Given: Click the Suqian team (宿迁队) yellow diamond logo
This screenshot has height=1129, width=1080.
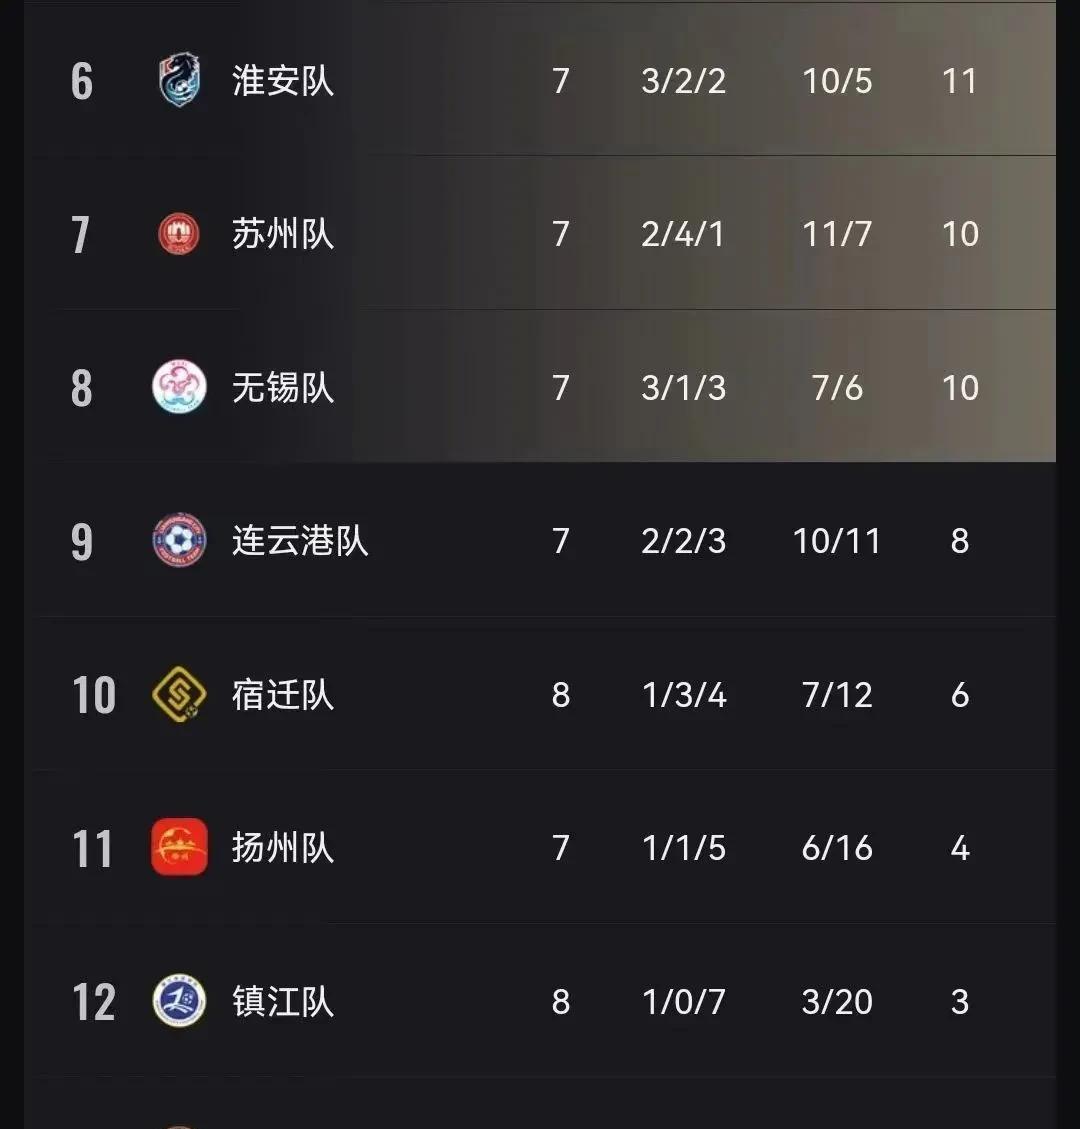Looking at the screenshot, I should (180, 695).
